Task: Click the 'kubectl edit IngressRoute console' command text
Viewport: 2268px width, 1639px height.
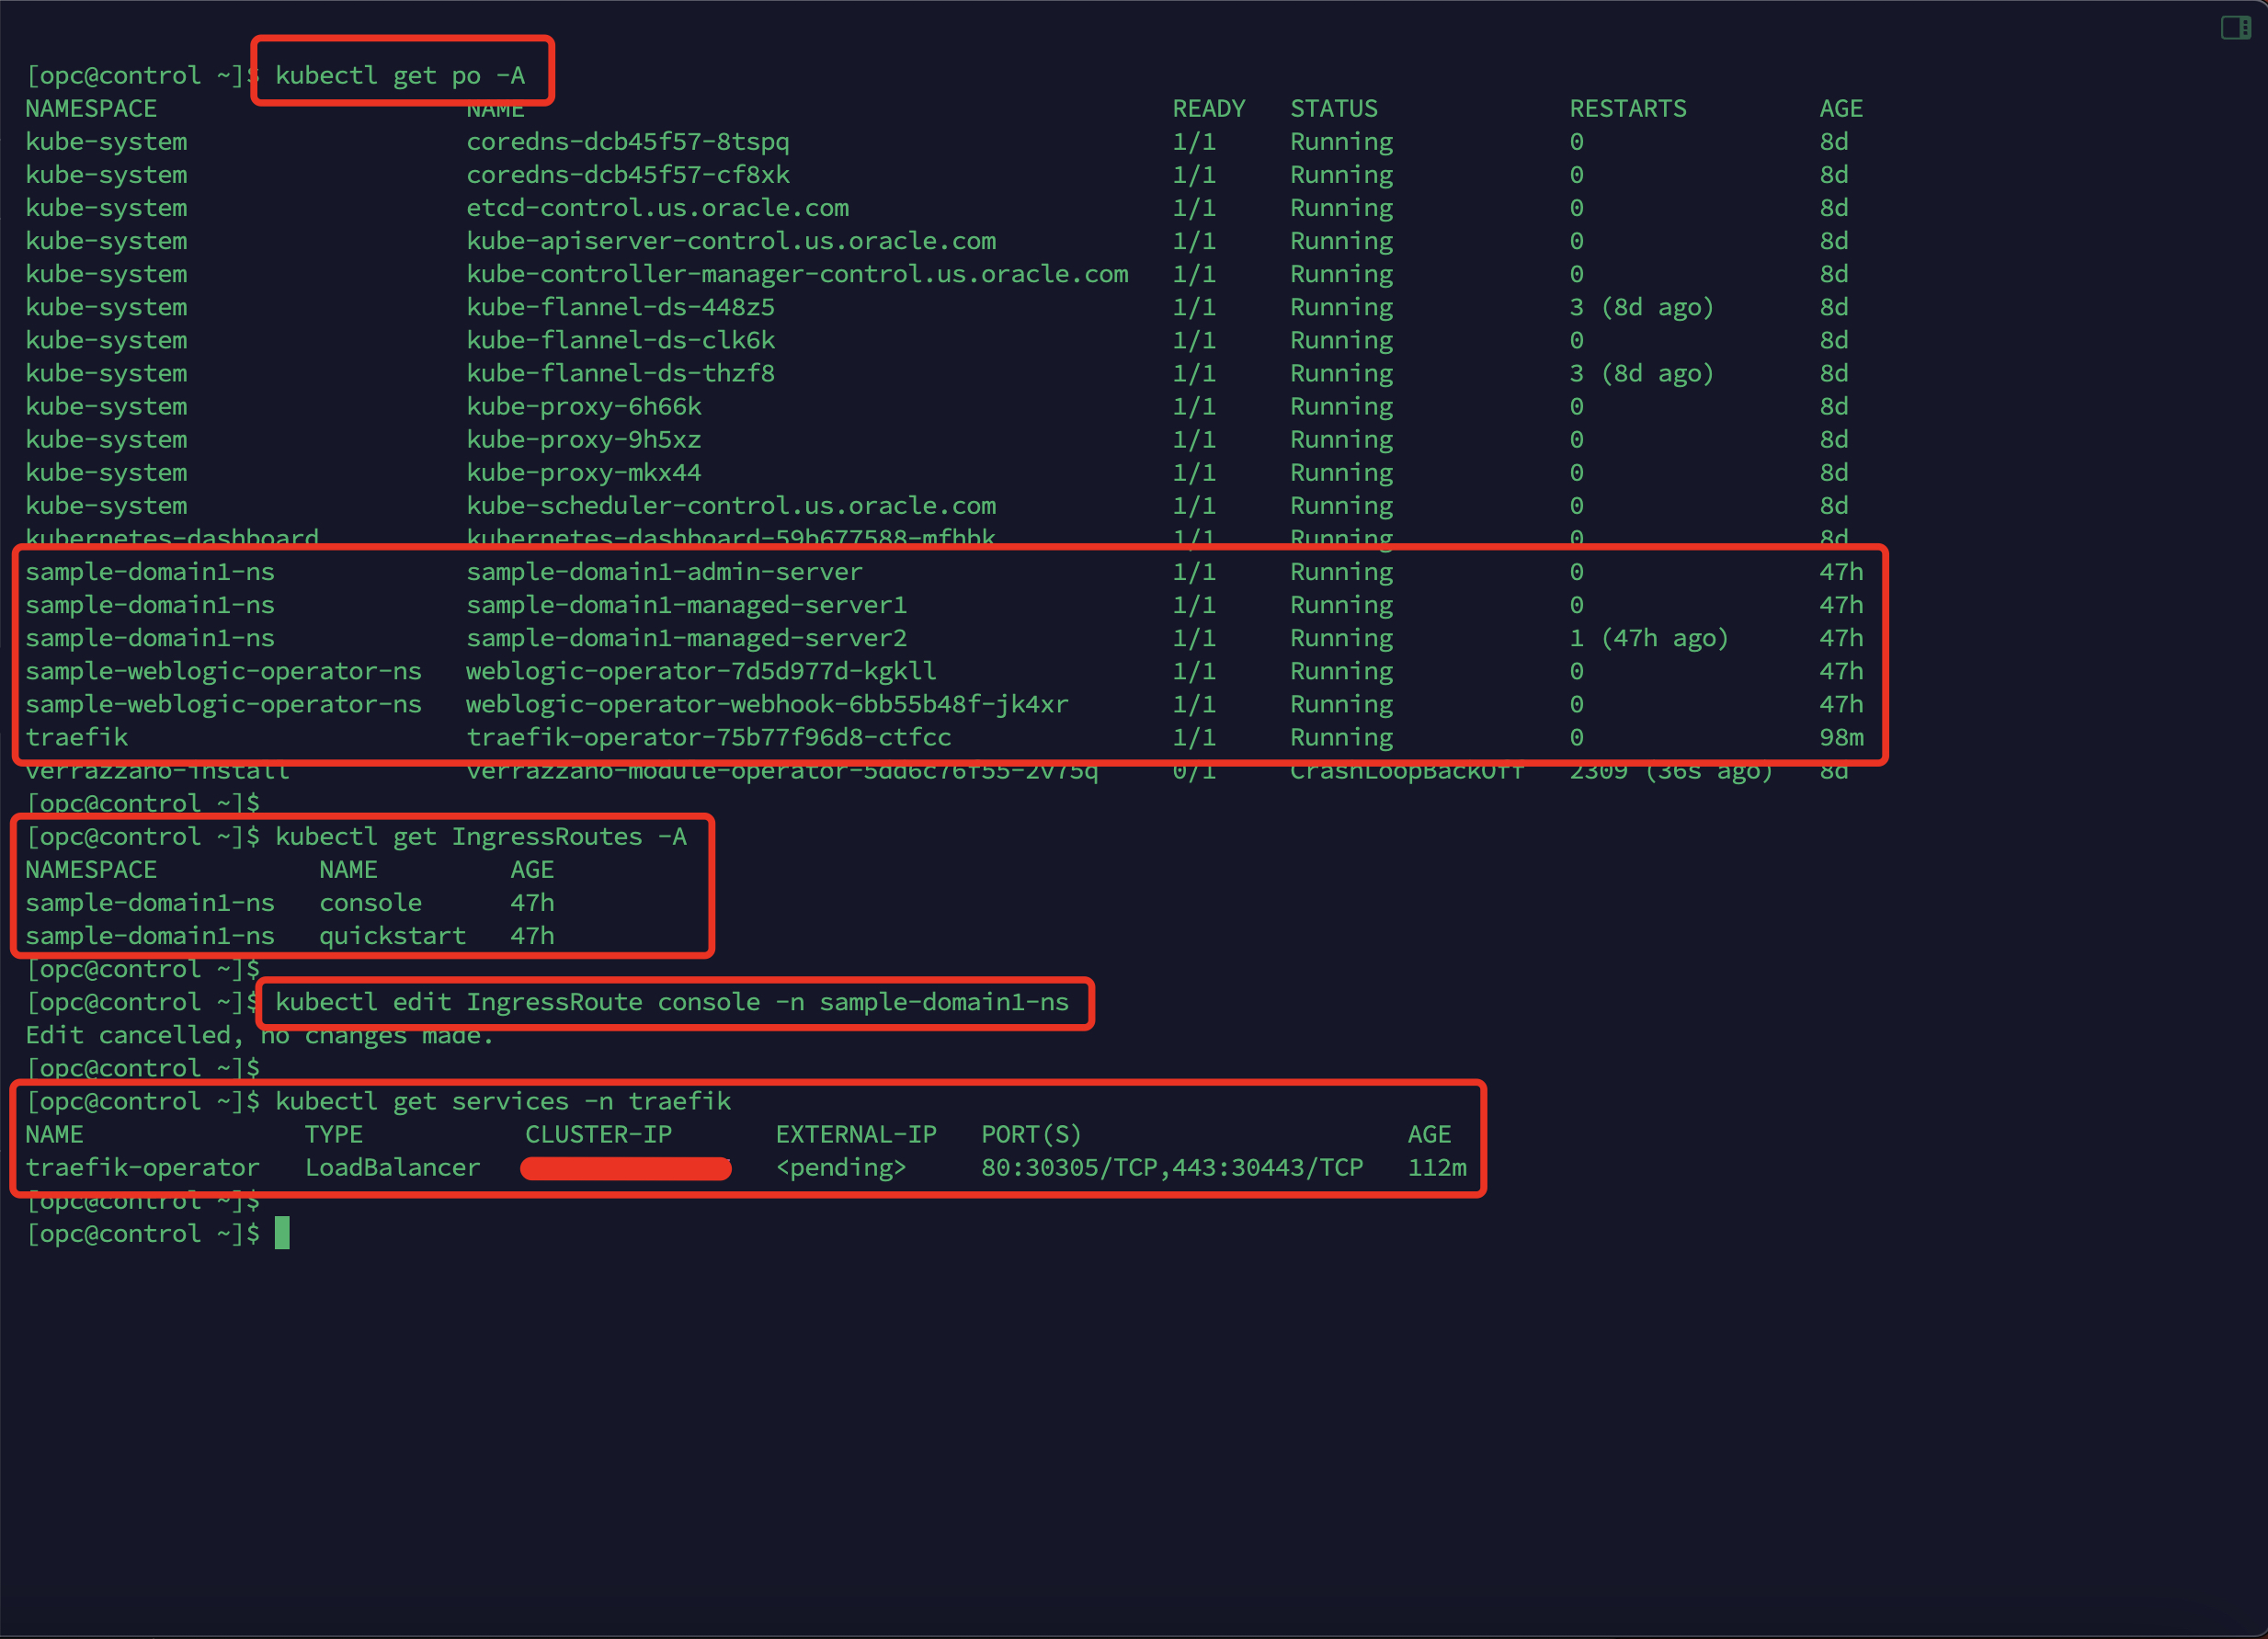Action: 672,1002
